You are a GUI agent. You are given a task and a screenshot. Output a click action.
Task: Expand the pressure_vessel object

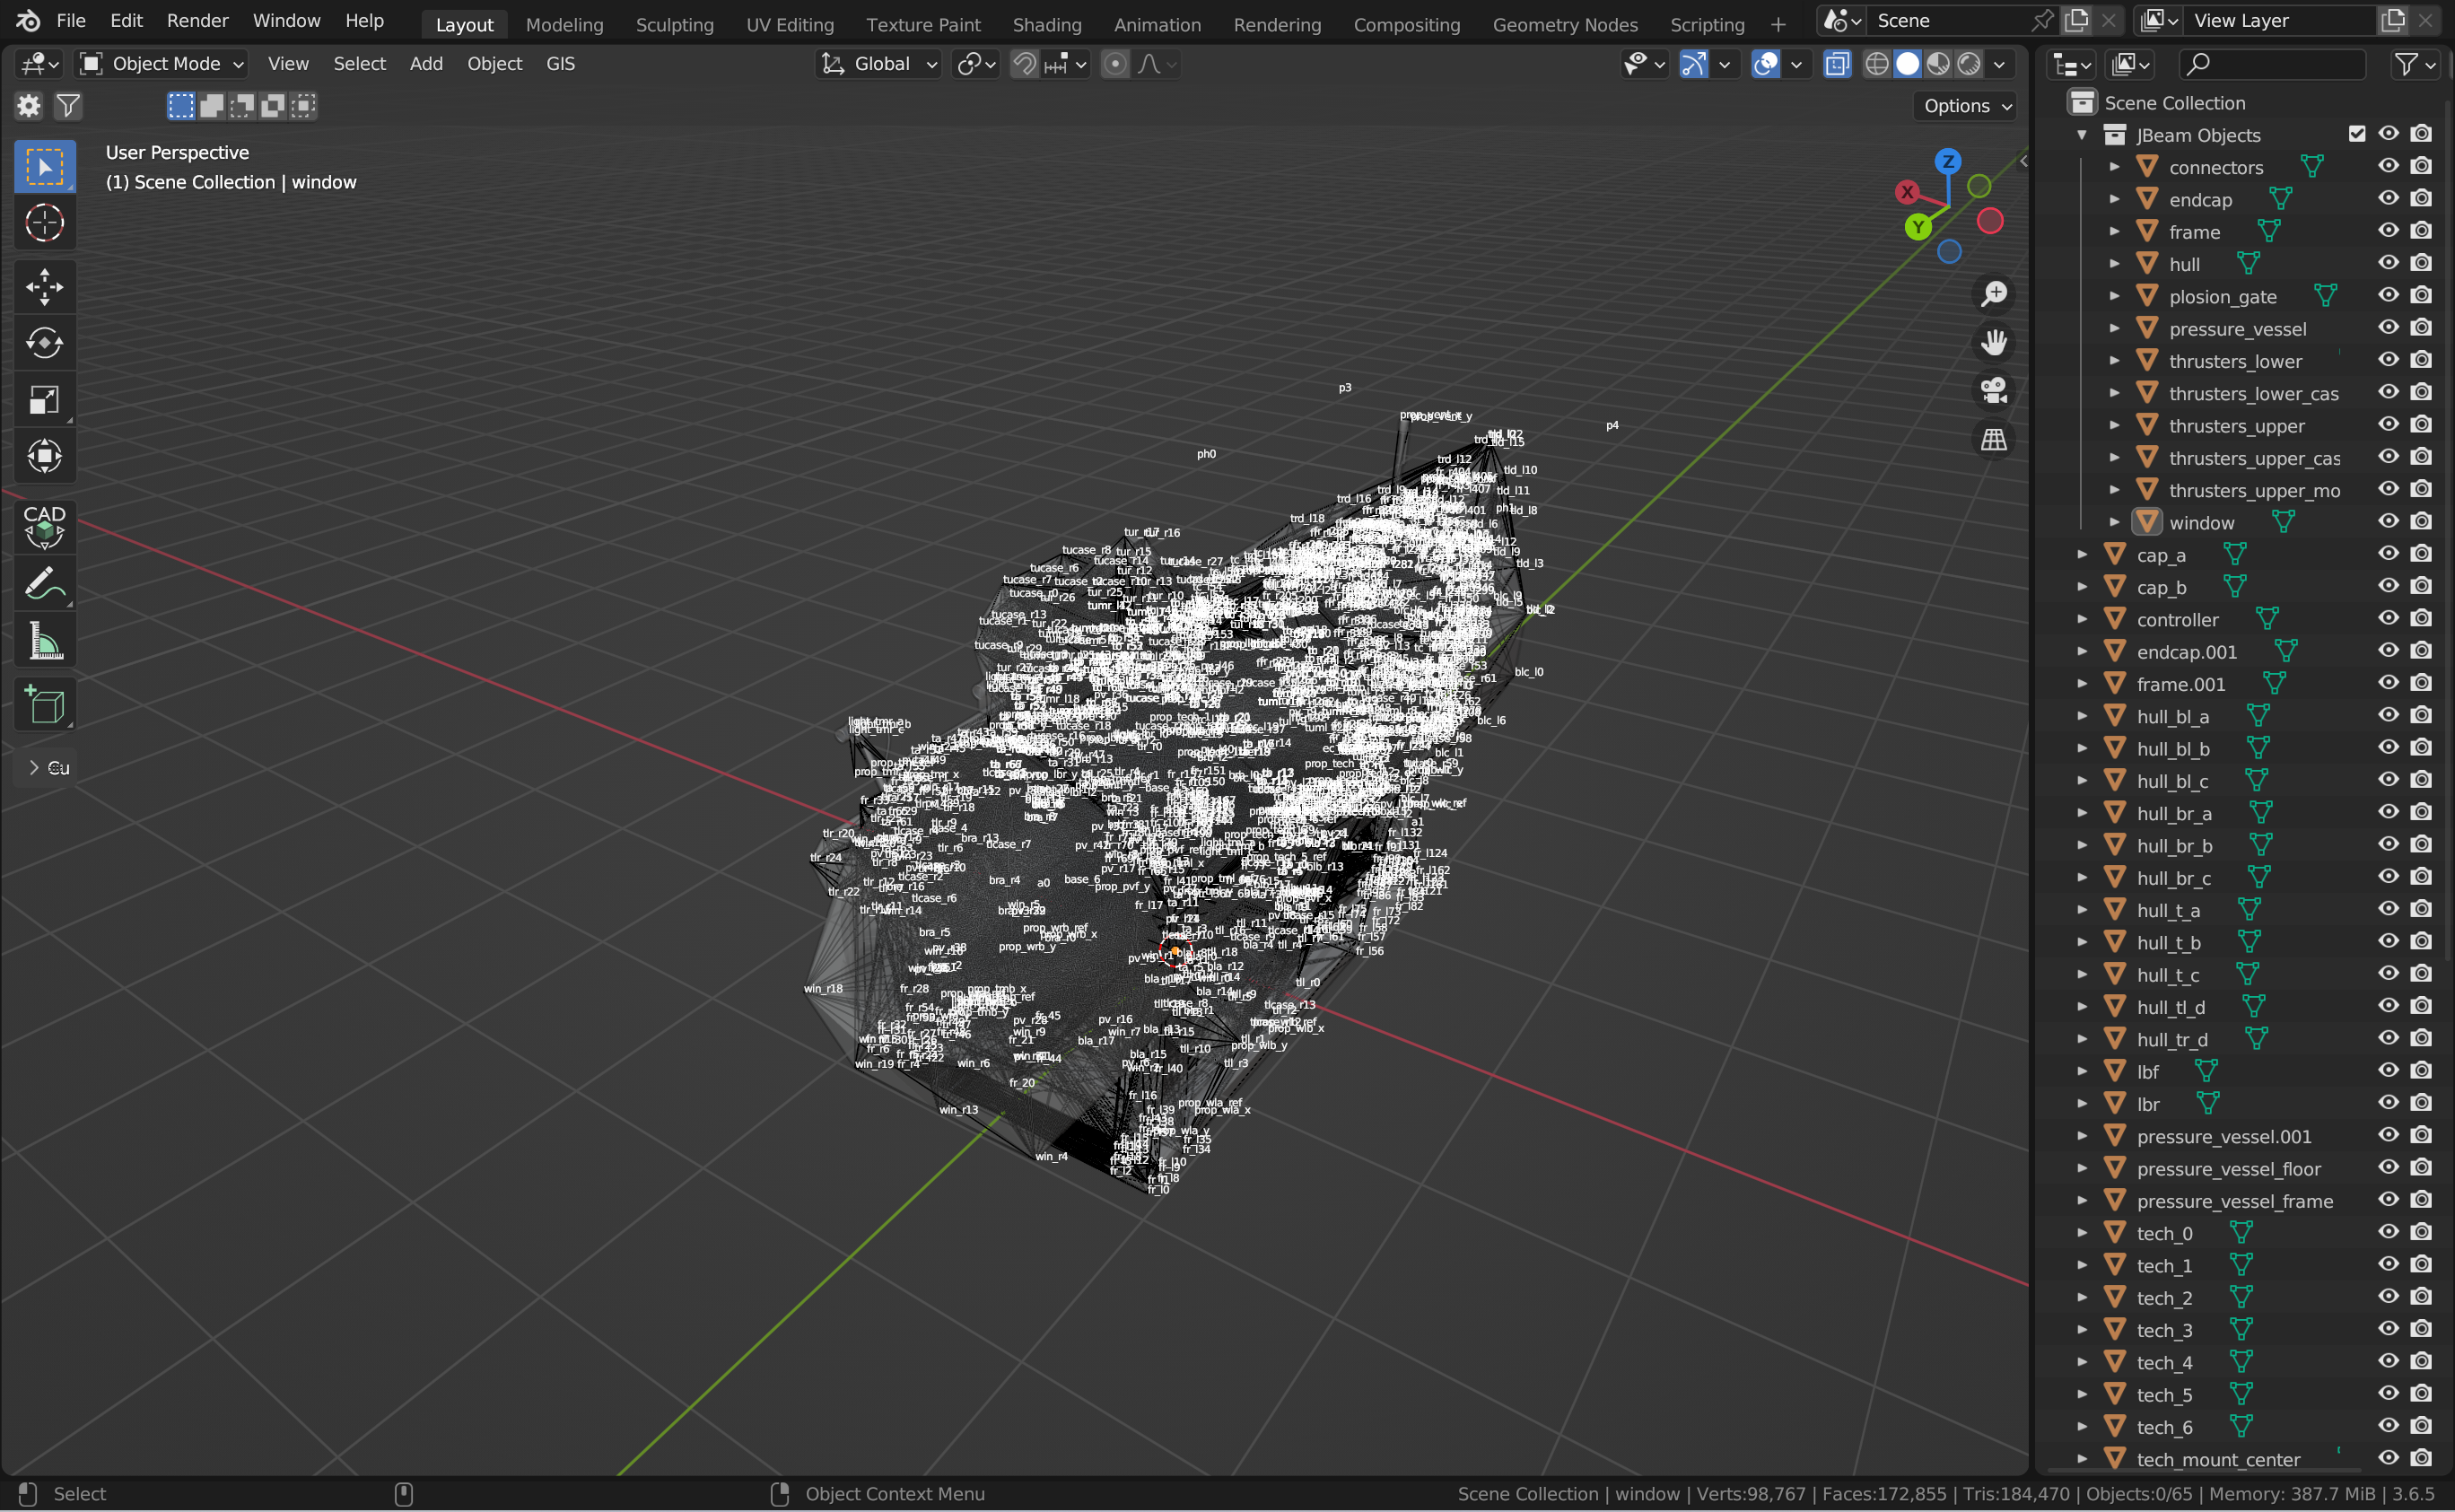click(2115, 328)
